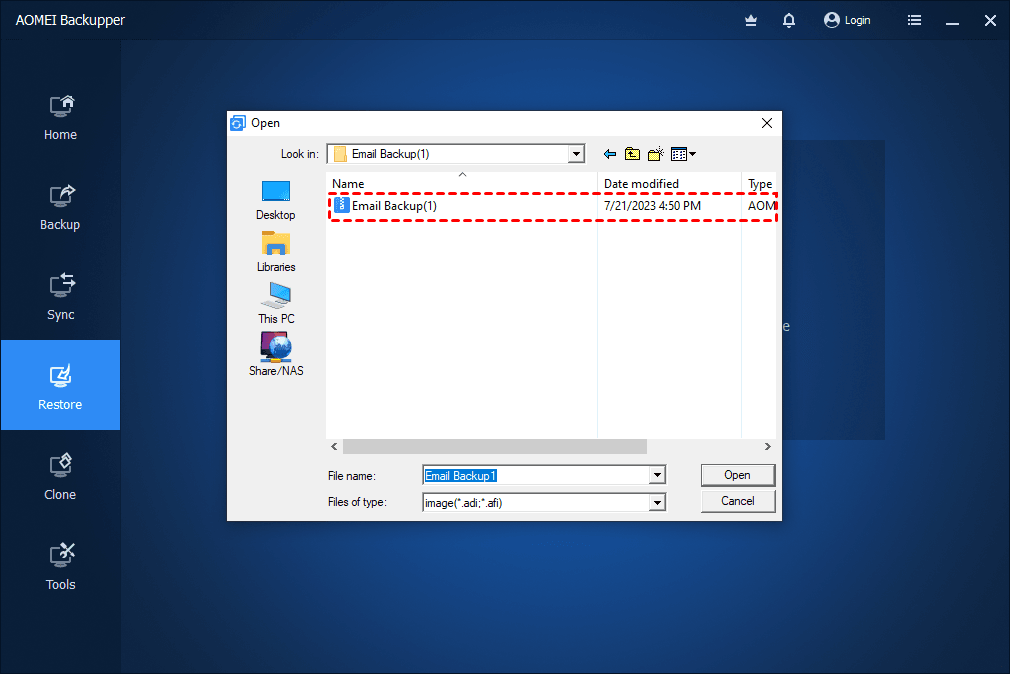This screenshot has height=674, width=1010.
Task: Expand the File name dropdown arrow
Action: (x=656, y=476)
